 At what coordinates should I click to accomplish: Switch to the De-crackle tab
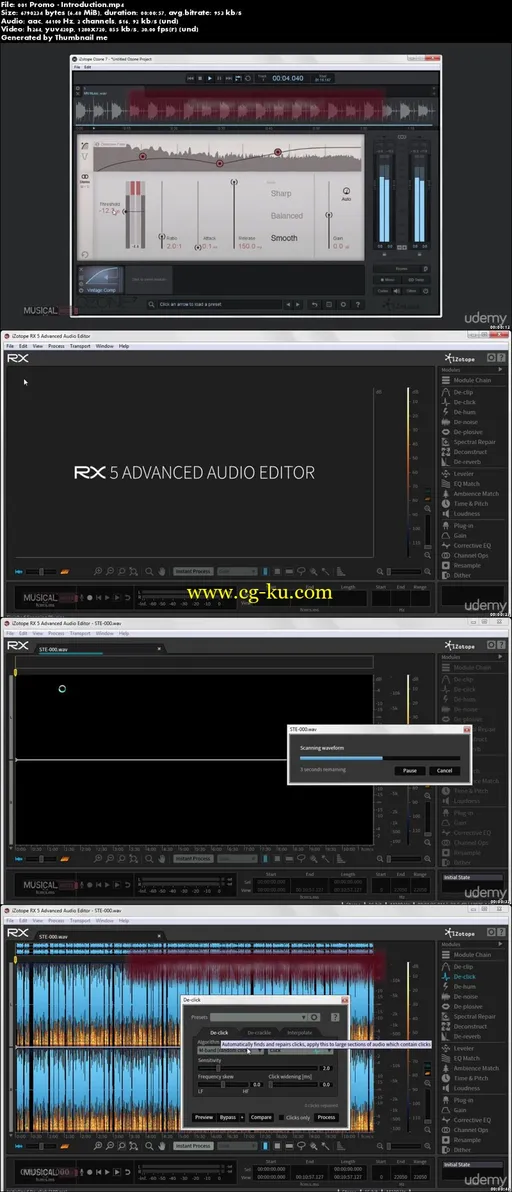point(259,1032)
